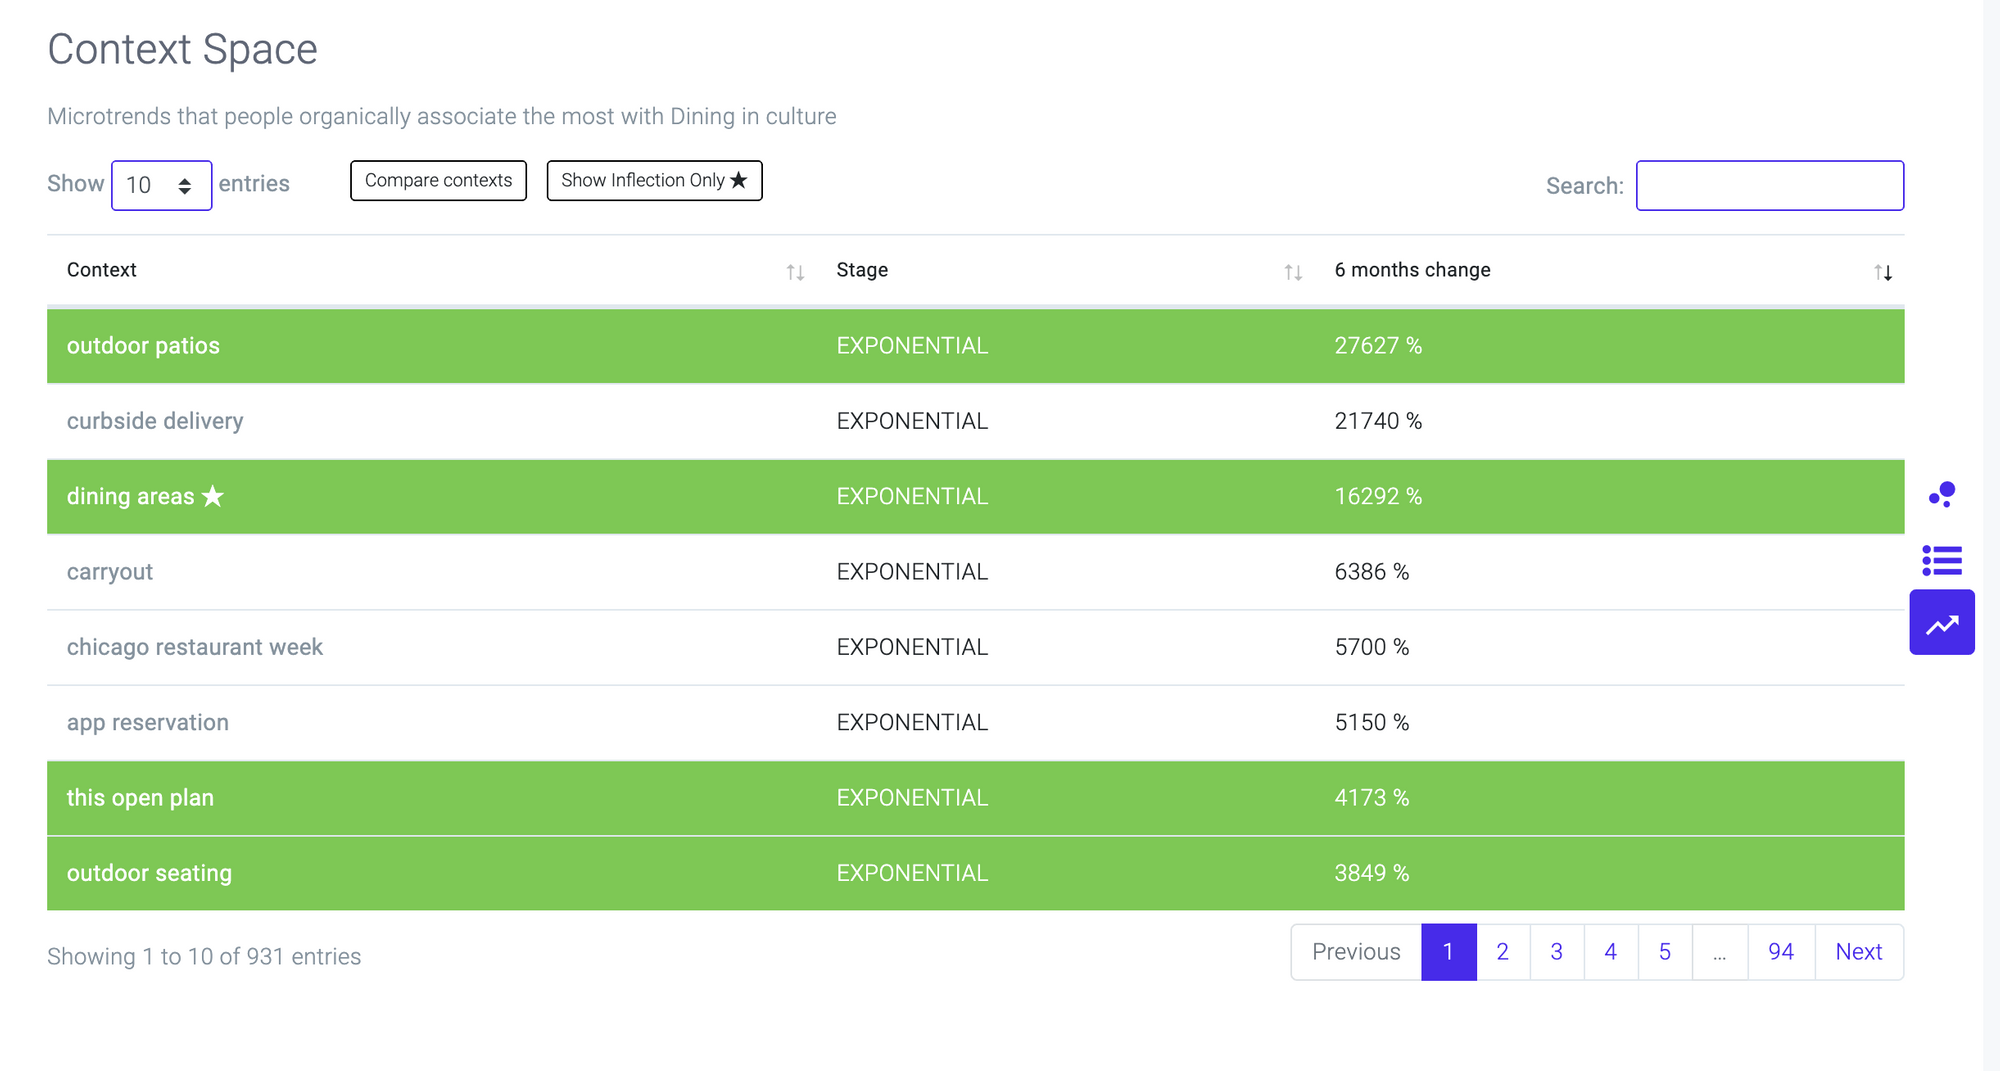The image size is (2000, 1071).
Task: Go to page 2 of results
Action: click(1502, 952)
